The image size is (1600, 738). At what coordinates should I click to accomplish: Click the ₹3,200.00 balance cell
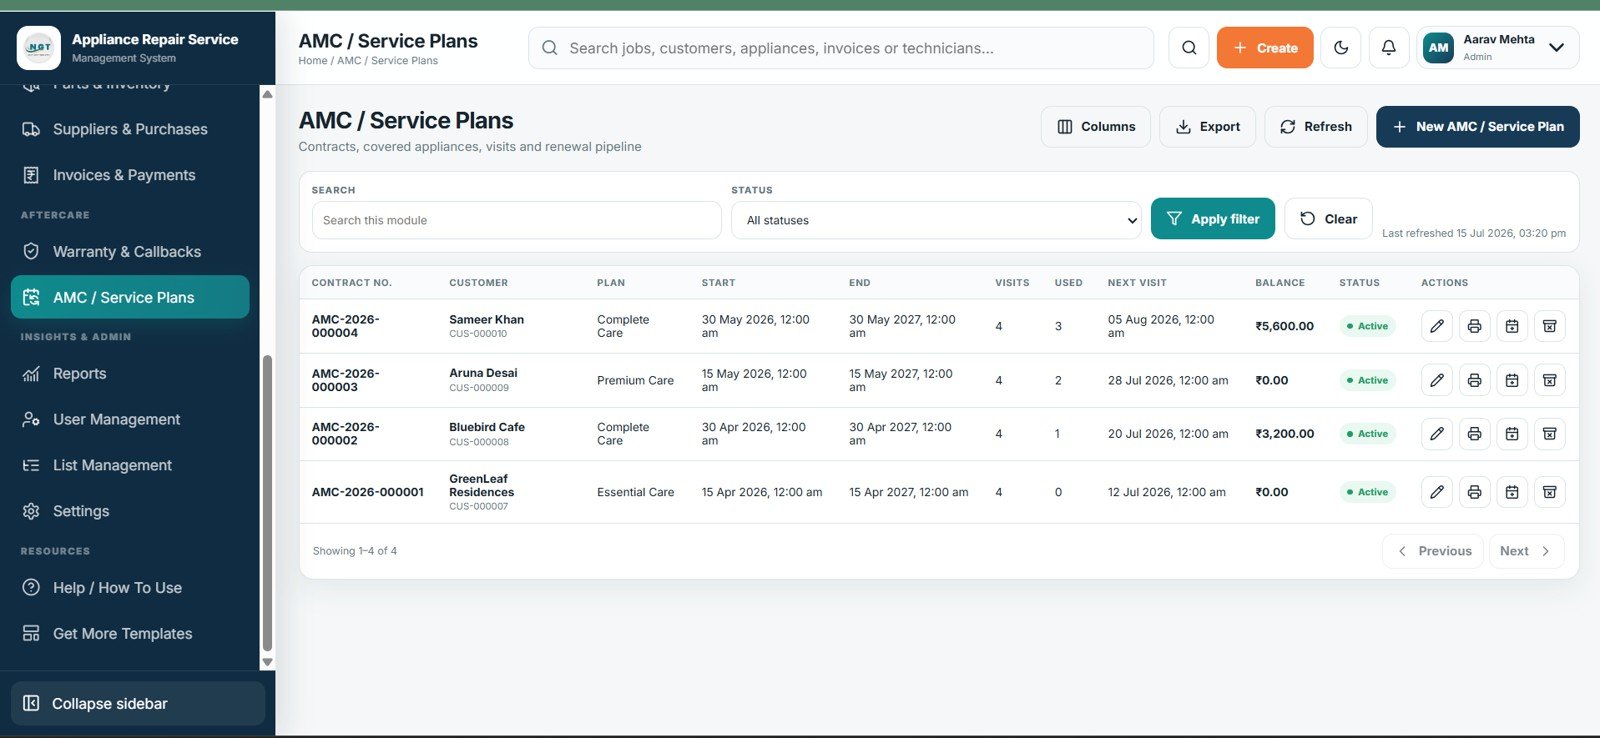point(1285,434)
